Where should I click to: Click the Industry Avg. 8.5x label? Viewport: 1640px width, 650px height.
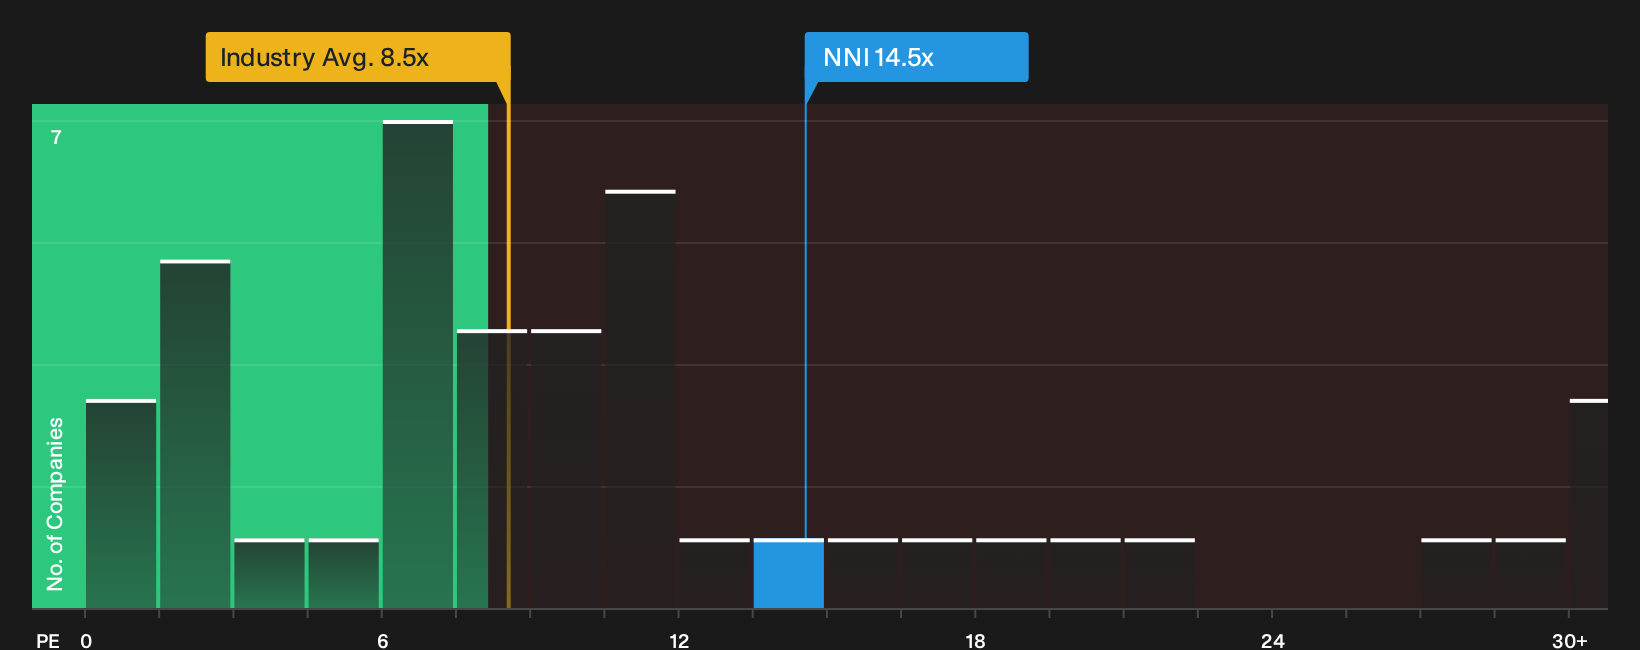point(358,57)
